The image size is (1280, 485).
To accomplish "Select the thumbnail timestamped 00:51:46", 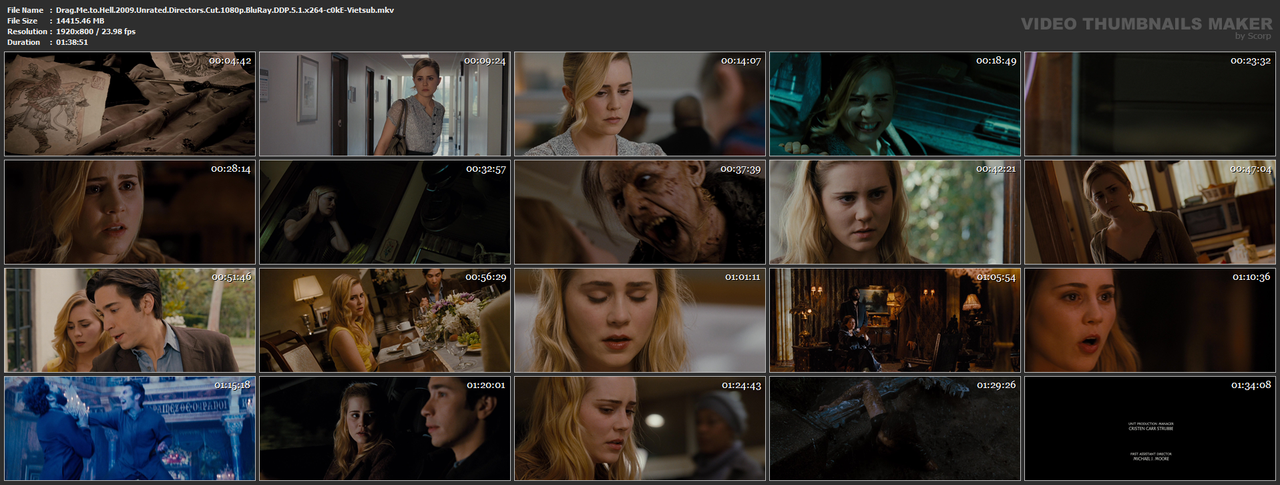I will pyautogui.click(x=130, y=320).
